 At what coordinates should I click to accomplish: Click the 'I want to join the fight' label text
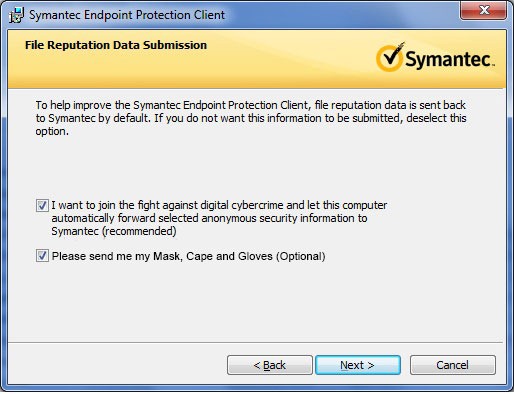(219, 218)
